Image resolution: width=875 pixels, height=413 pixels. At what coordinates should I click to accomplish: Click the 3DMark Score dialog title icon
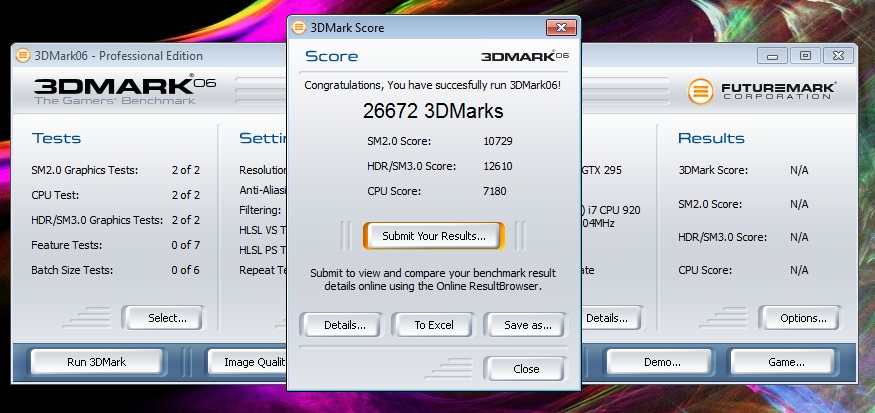(299, 27)
